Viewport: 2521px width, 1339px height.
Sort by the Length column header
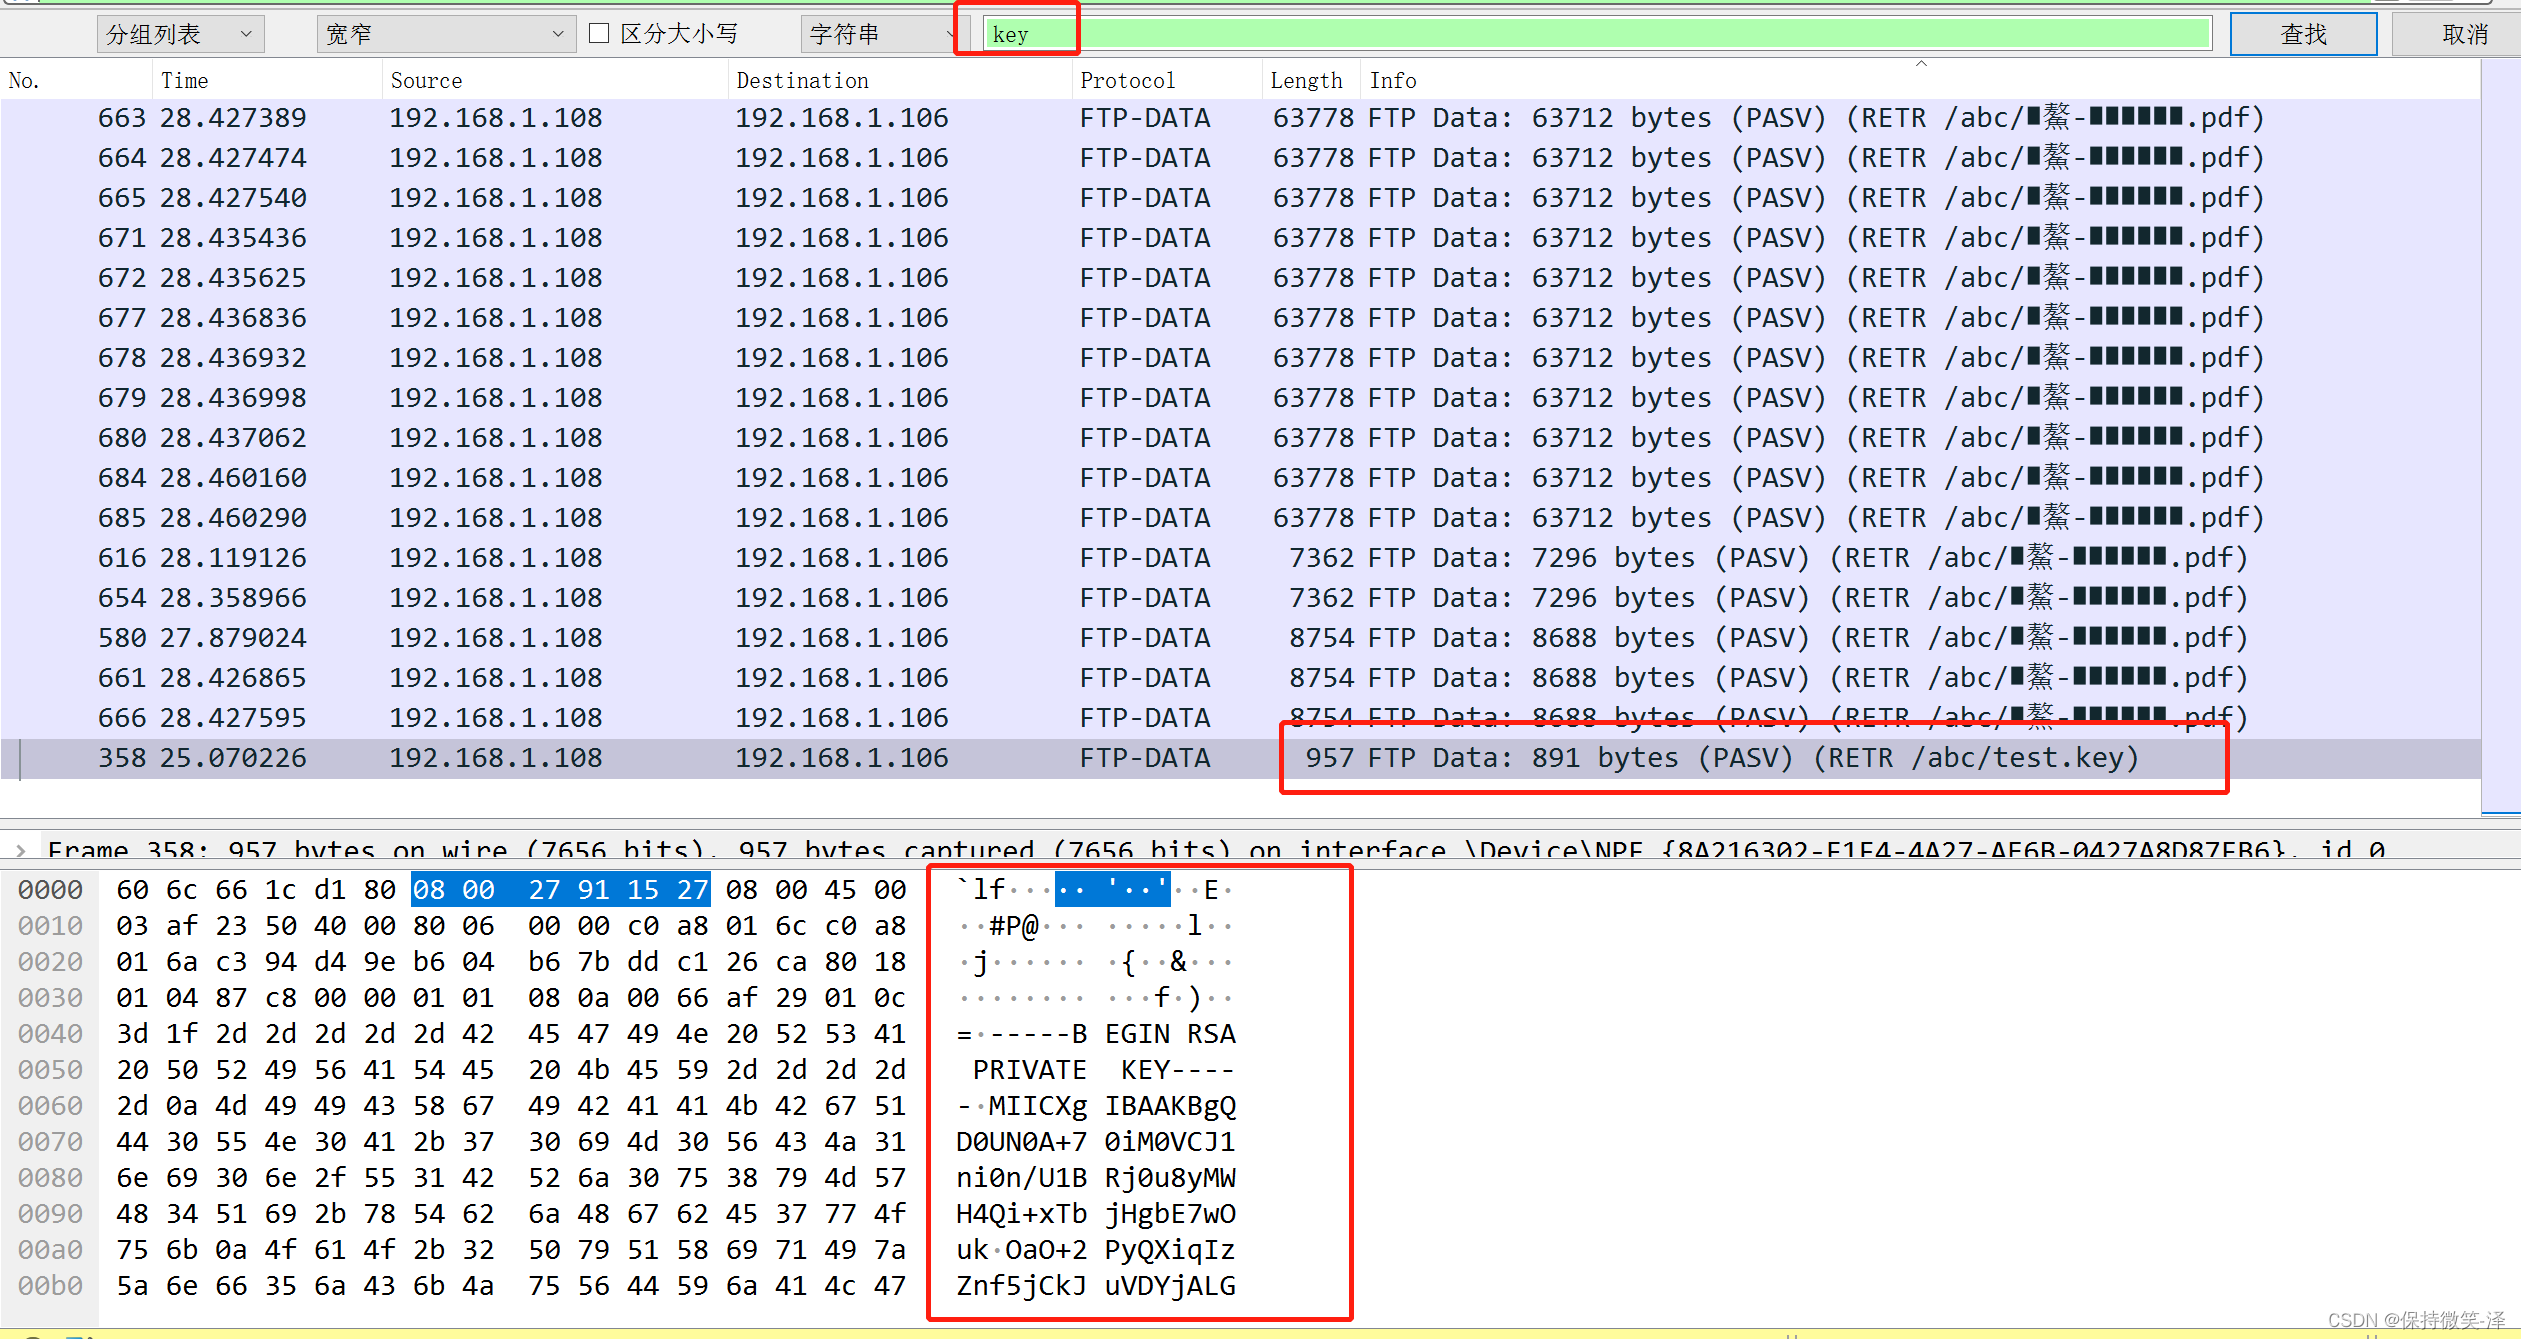[x=1306, y=80]
